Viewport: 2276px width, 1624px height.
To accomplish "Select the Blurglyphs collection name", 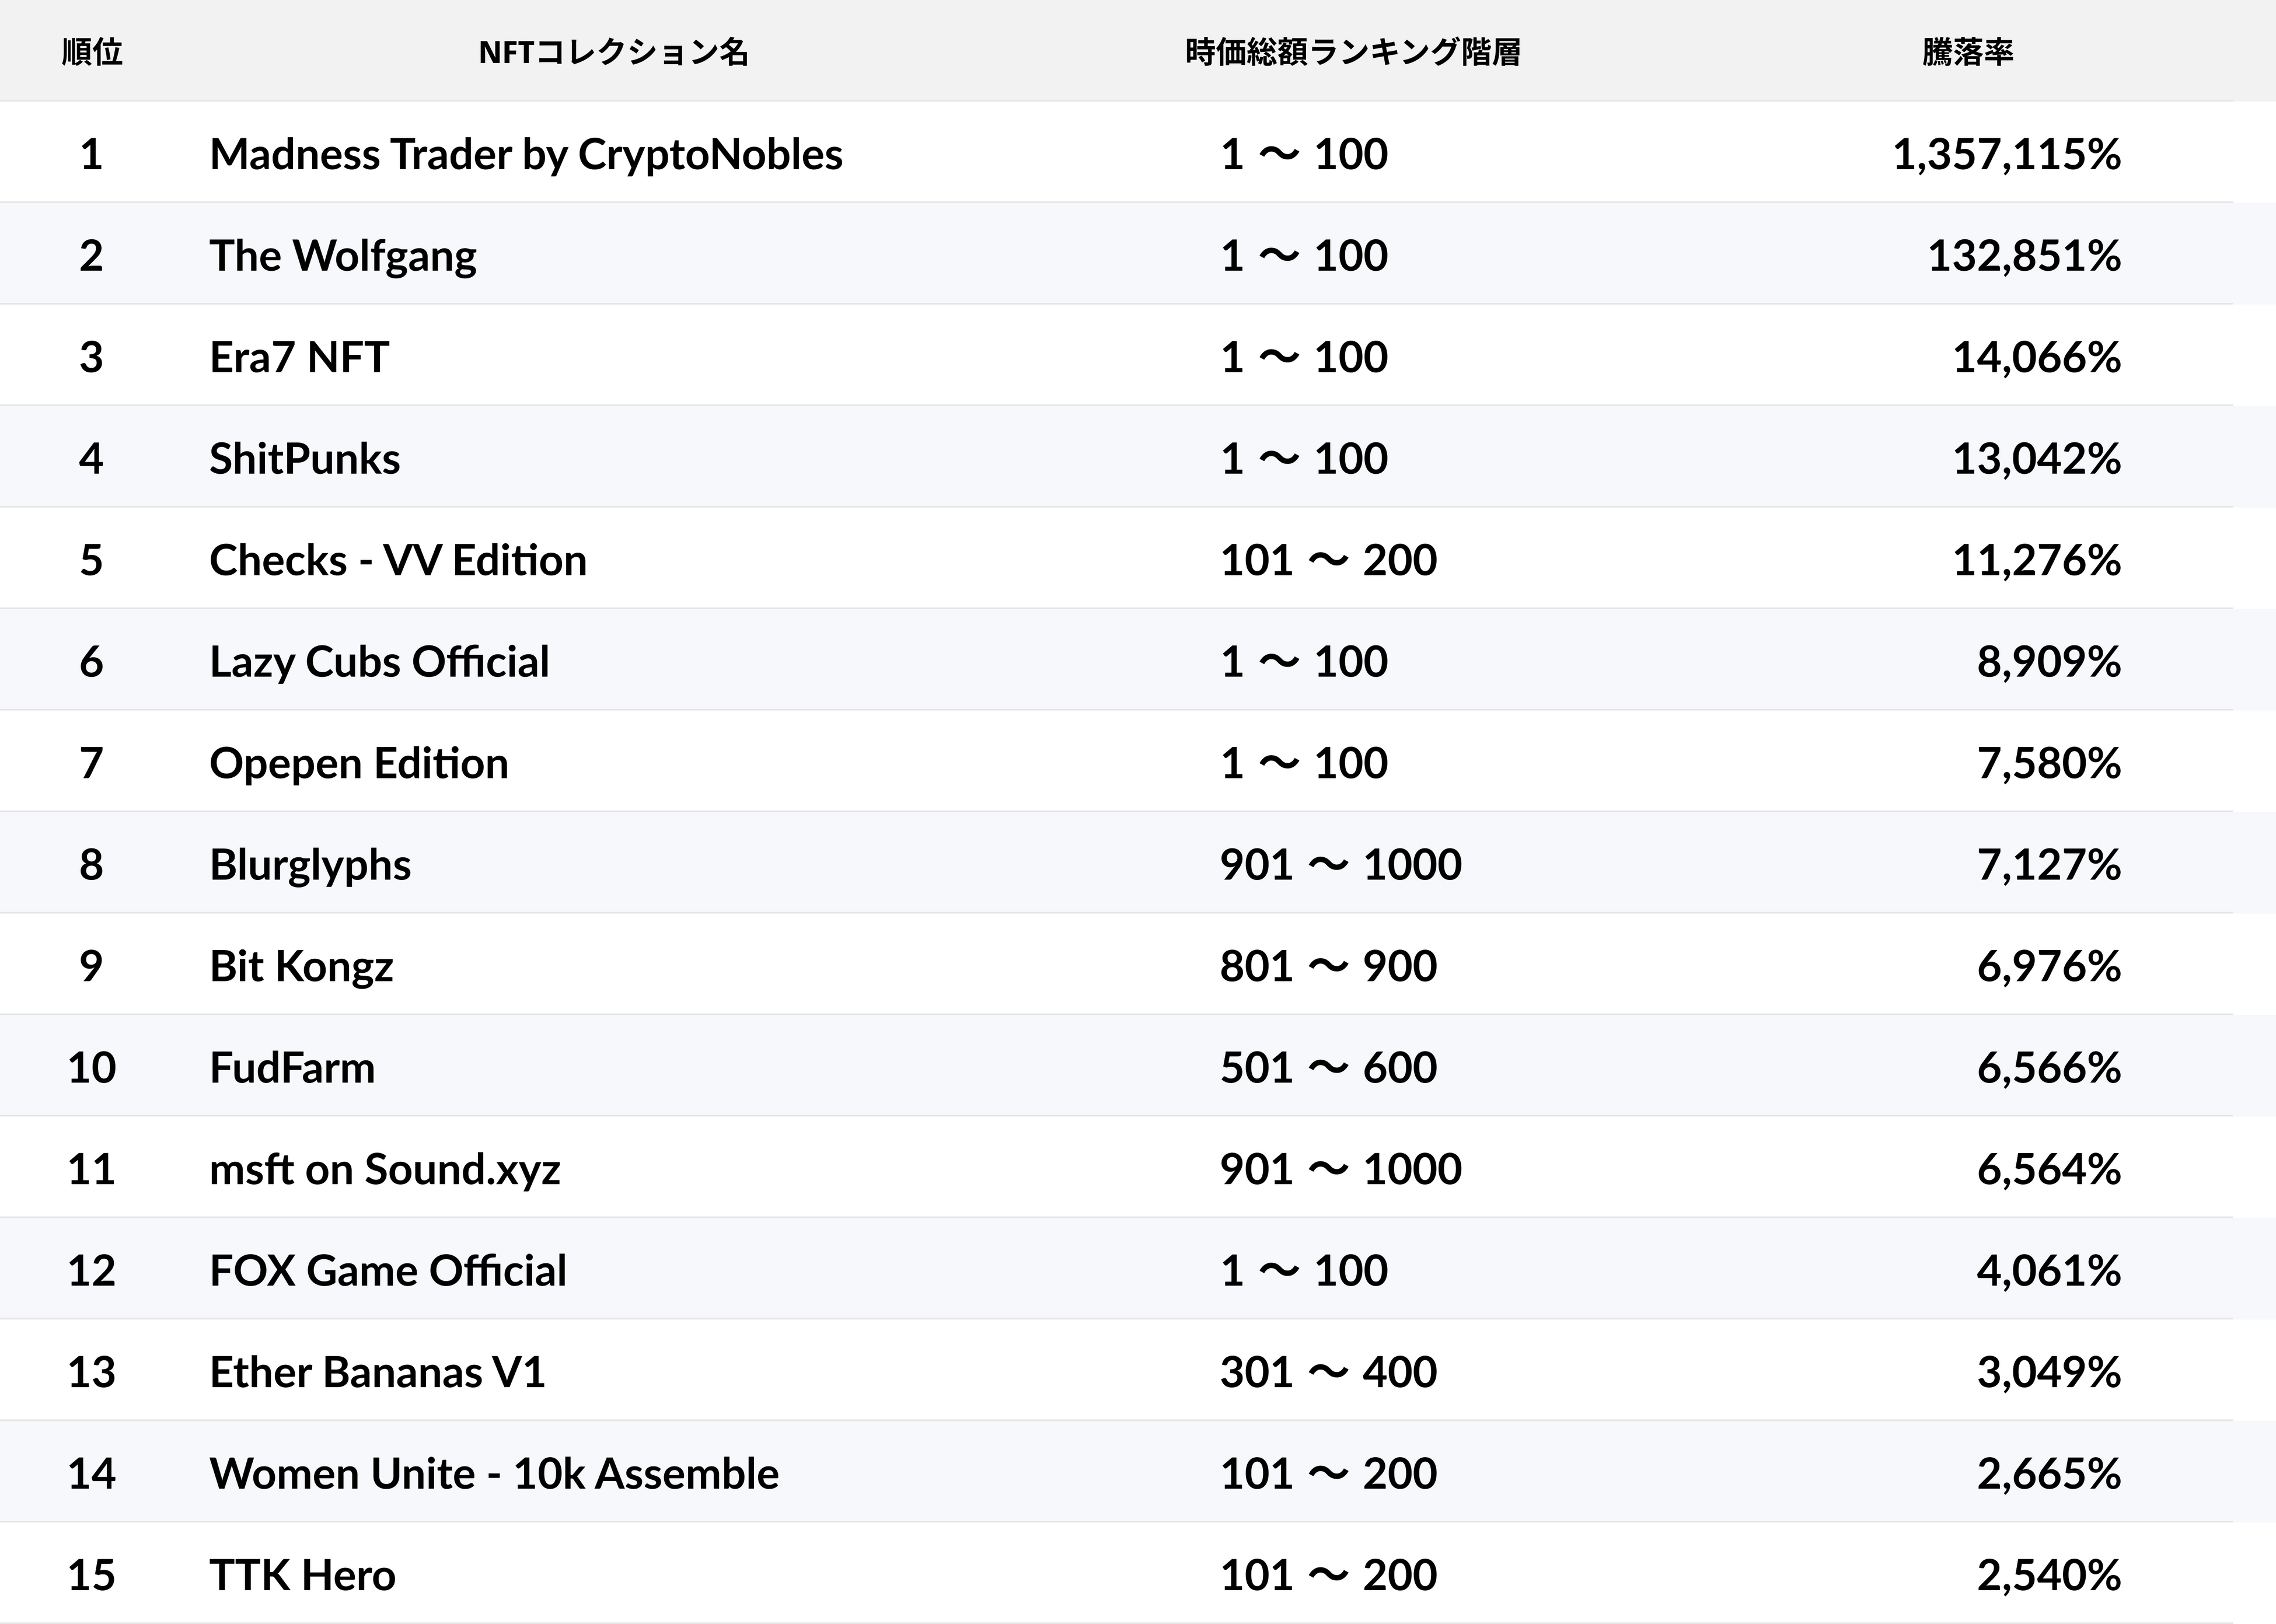I will pyautogui.click(x=310, y=865).
